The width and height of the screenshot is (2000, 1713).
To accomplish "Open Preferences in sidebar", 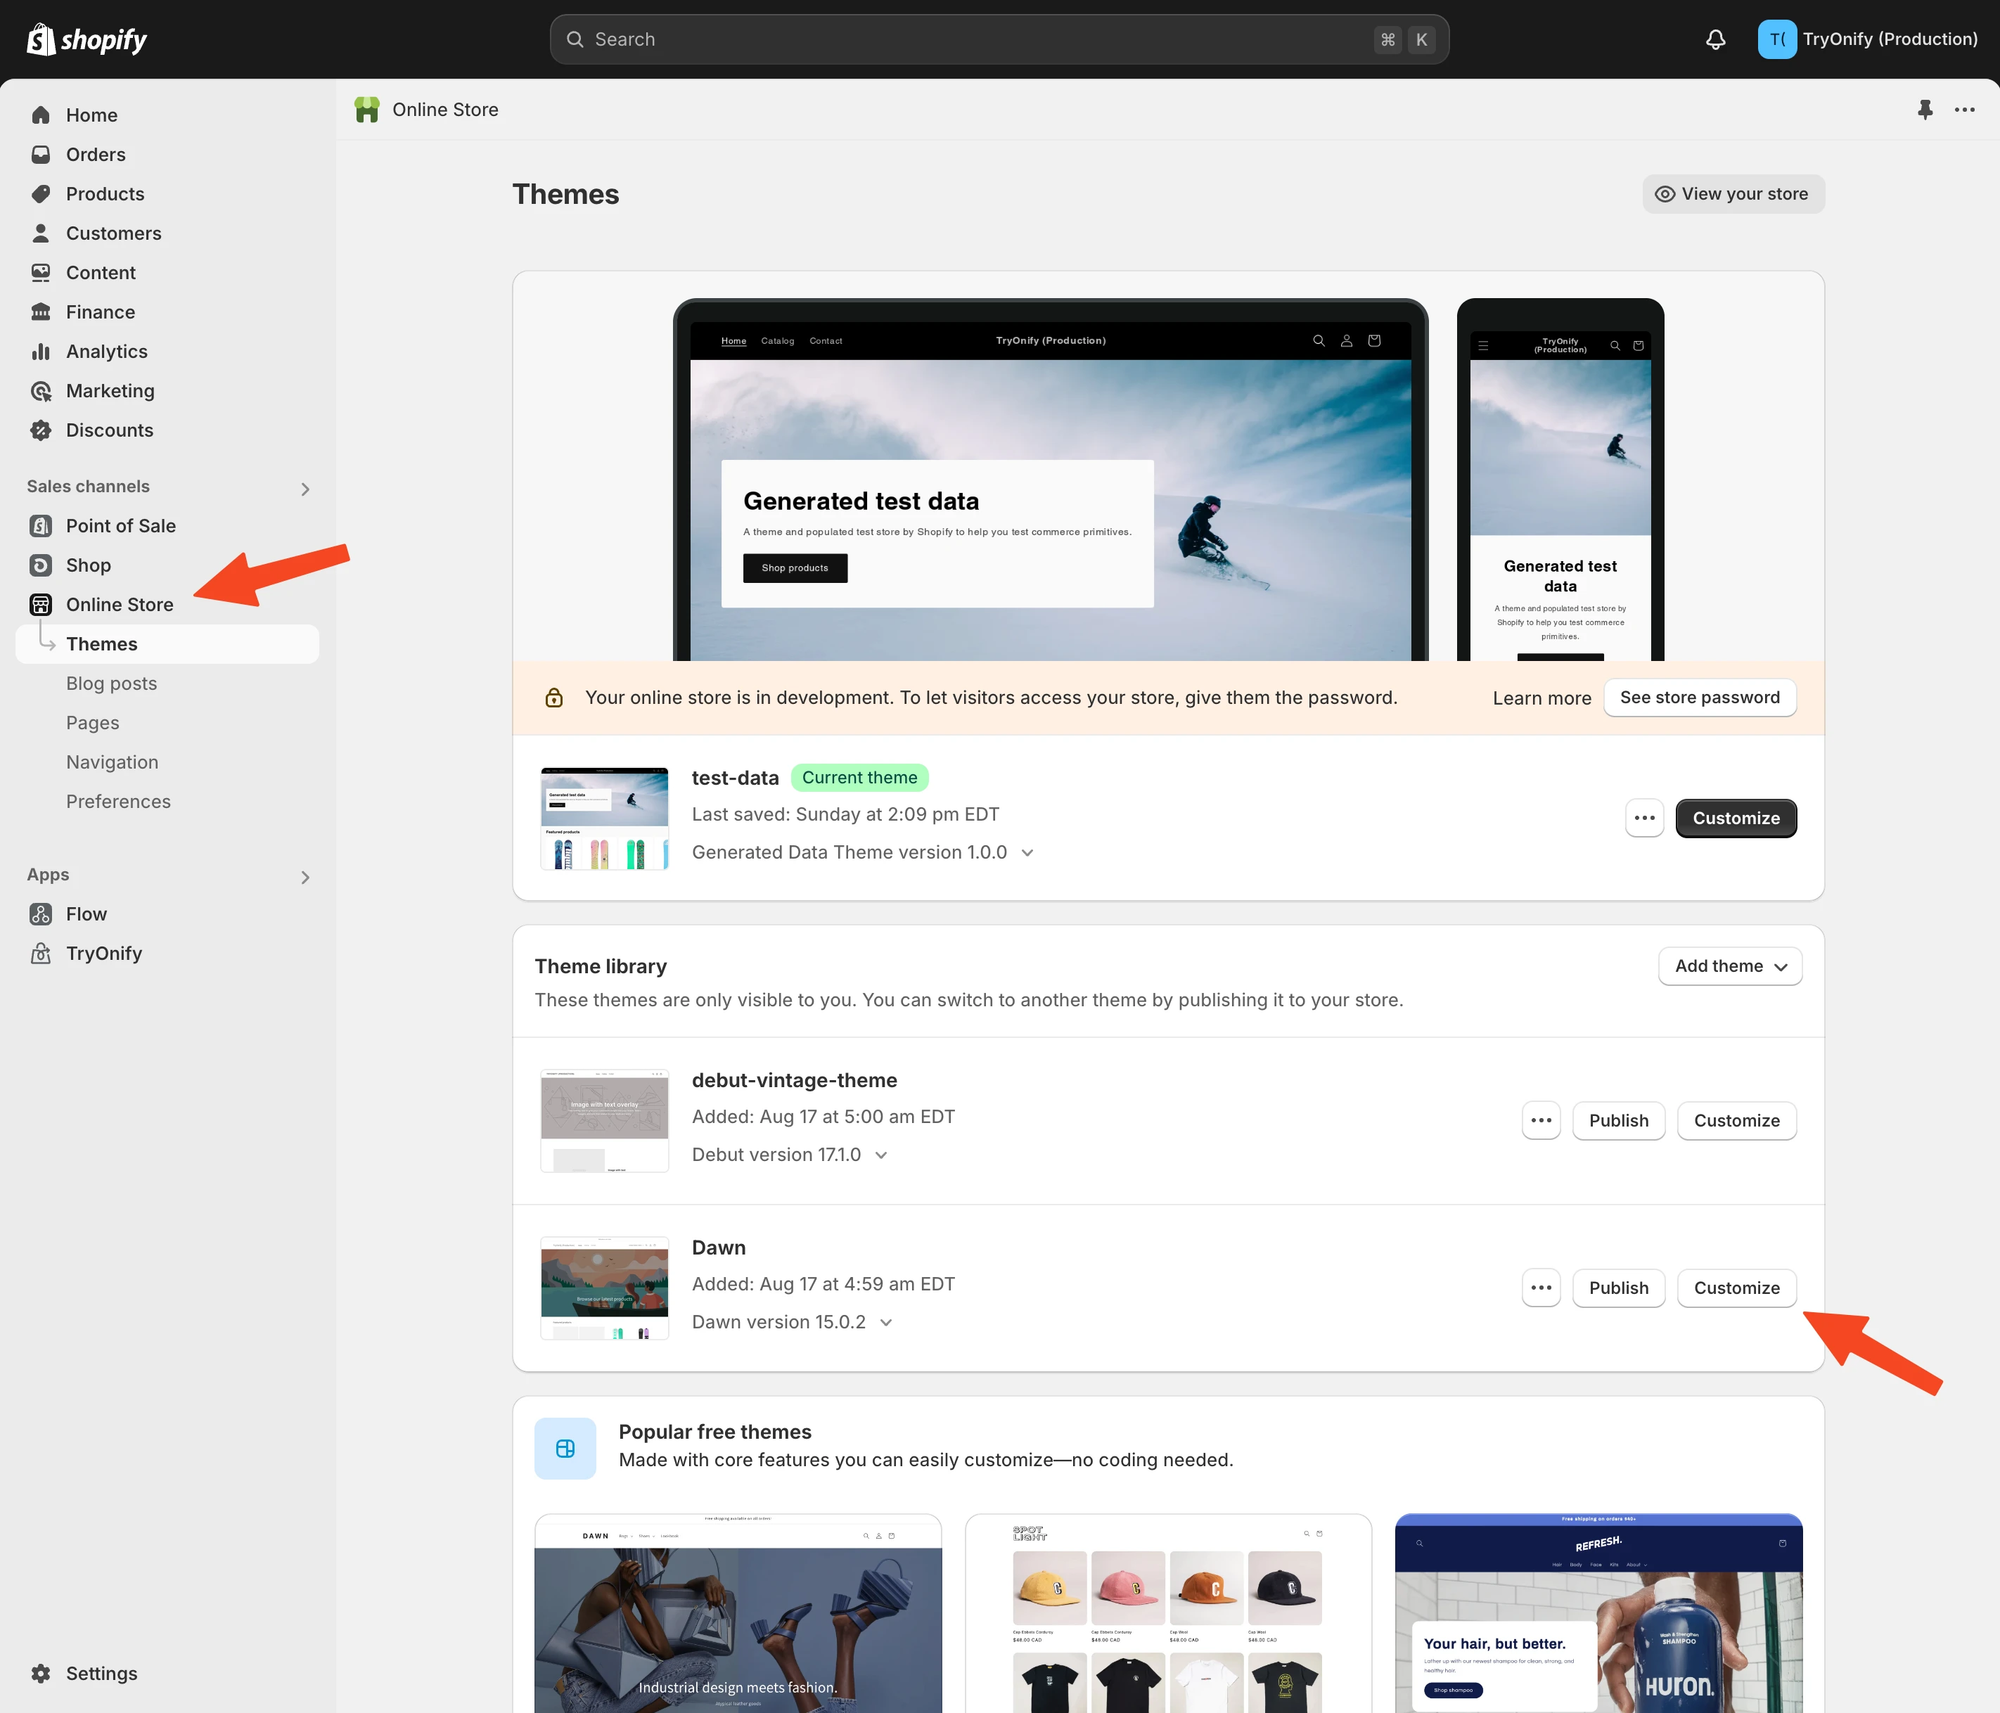I will pyautogui.click(x=118, y=801).
